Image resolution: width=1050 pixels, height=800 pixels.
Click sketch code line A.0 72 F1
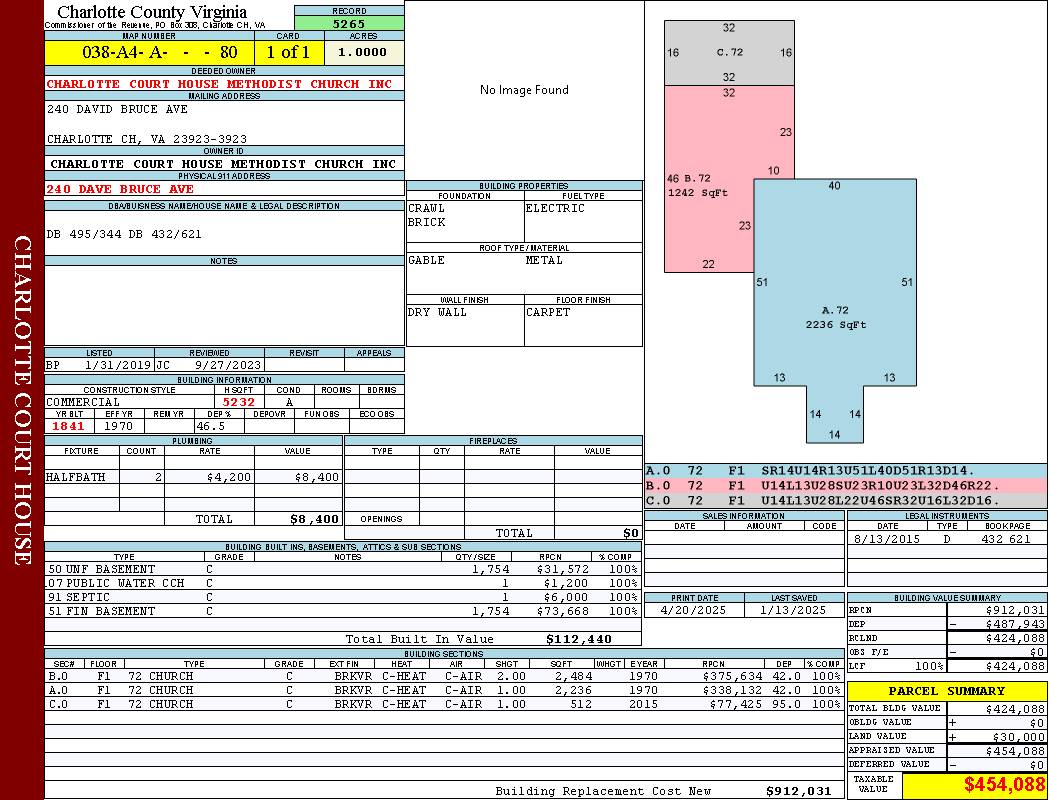[x=846, y=471]
